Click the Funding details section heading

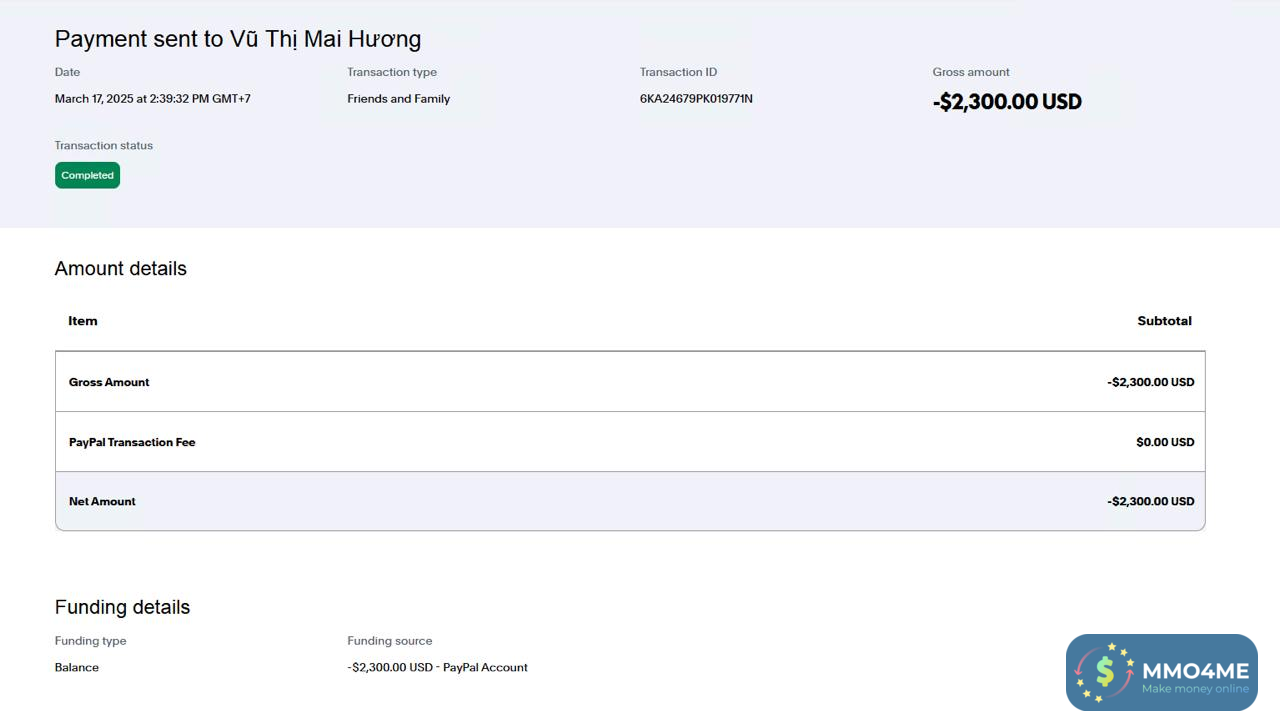coord(122,607)
